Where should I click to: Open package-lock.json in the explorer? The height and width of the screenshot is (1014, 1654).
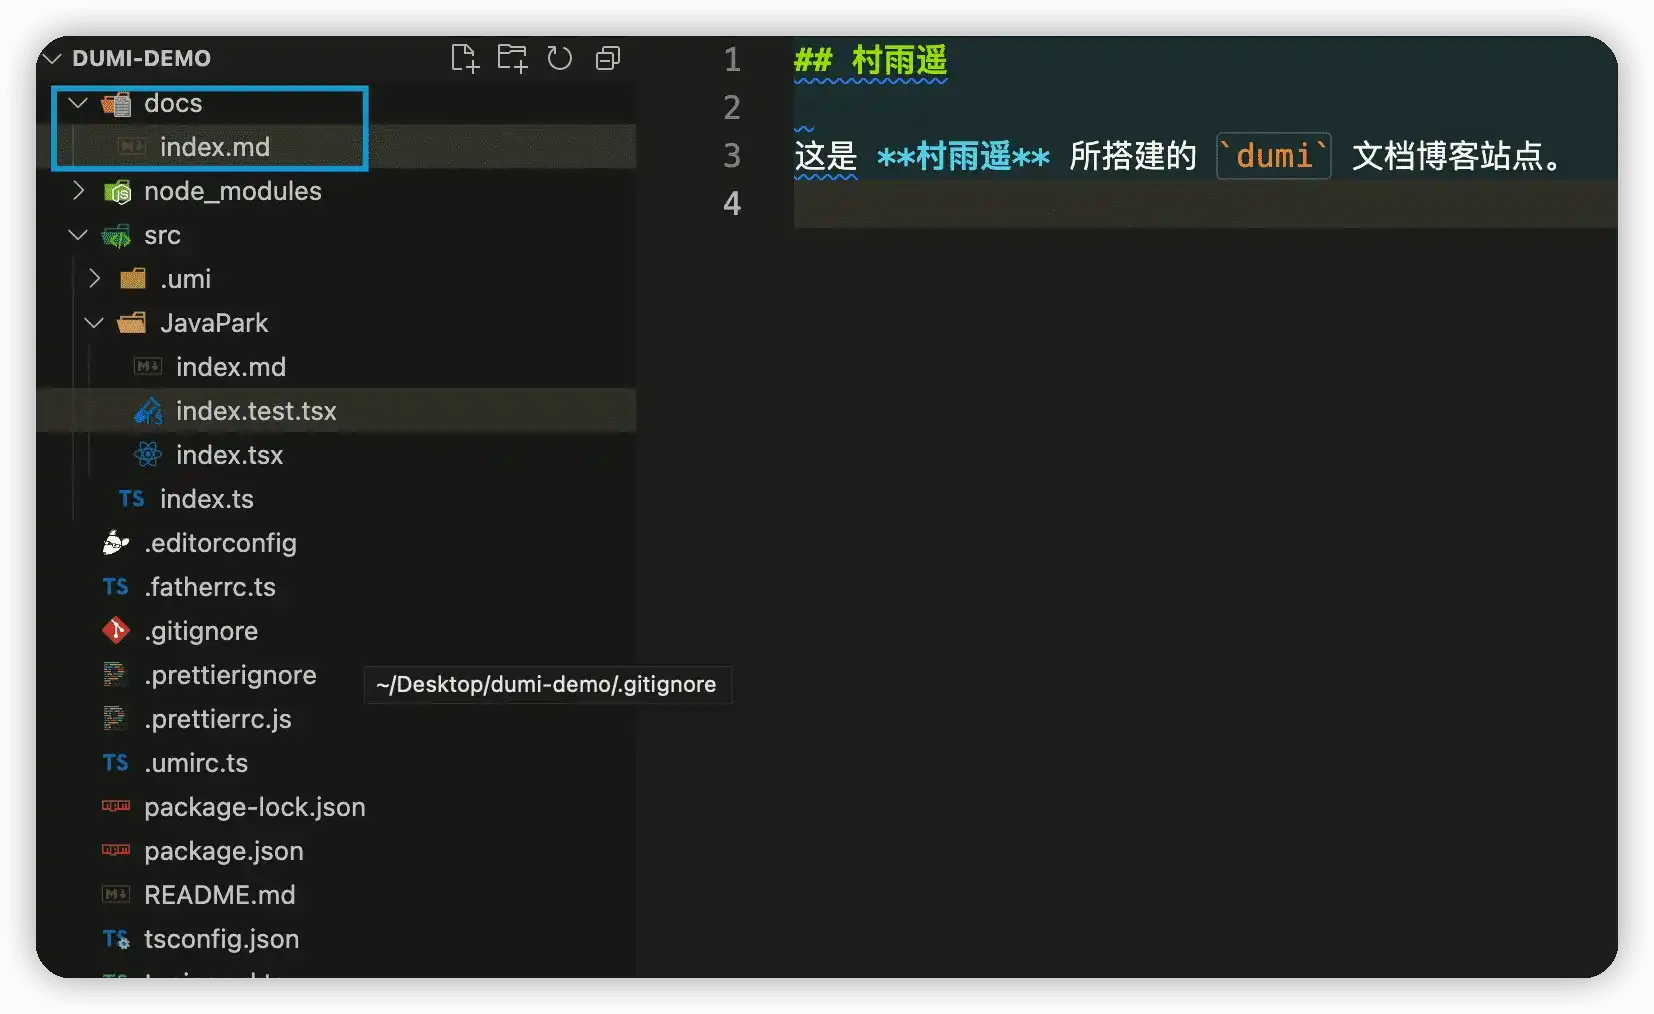coord(254,807)
